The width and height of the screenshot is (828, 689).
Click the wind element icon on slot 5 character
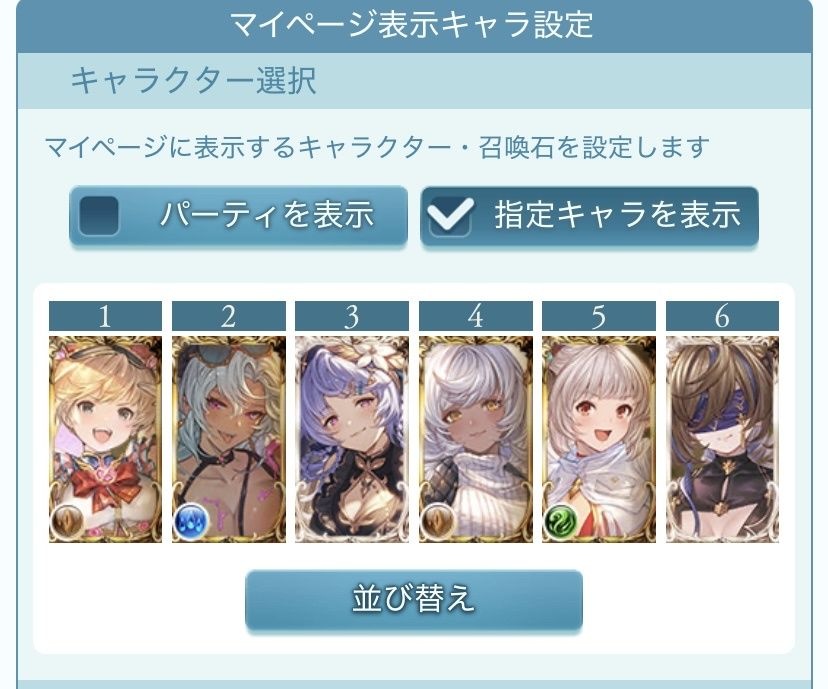click(x=561, y=521)
